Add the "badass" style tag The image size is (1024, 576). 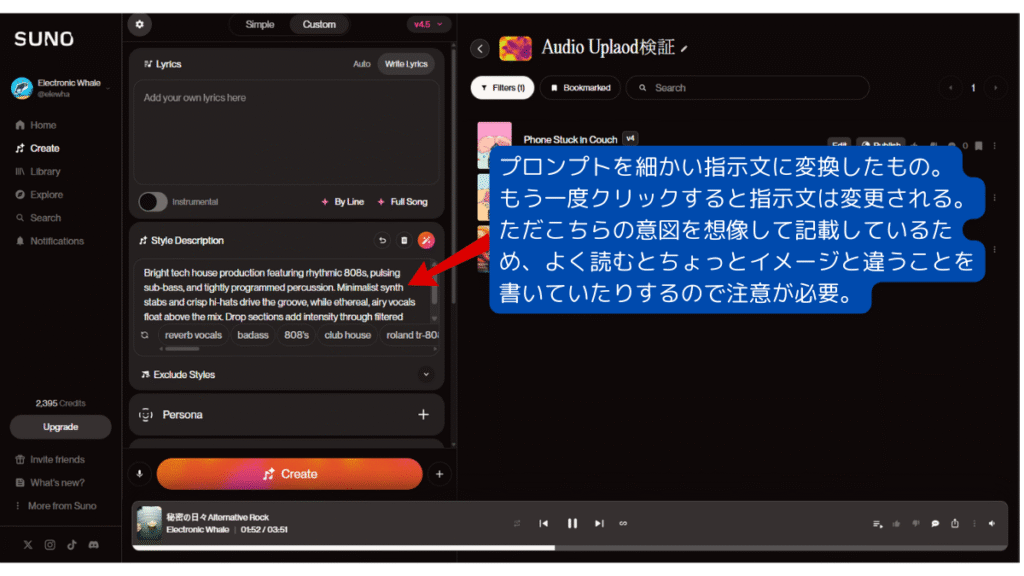pyautogui.click(x=253, y=335)
